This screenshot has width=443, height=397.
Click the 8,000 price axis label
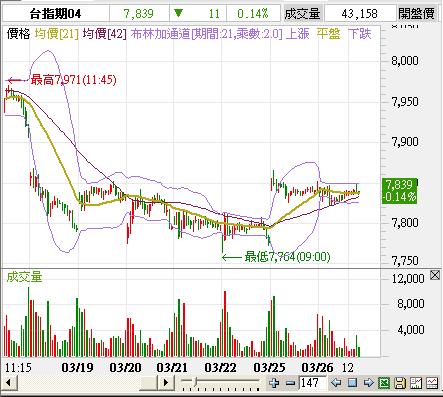[405, 61]
